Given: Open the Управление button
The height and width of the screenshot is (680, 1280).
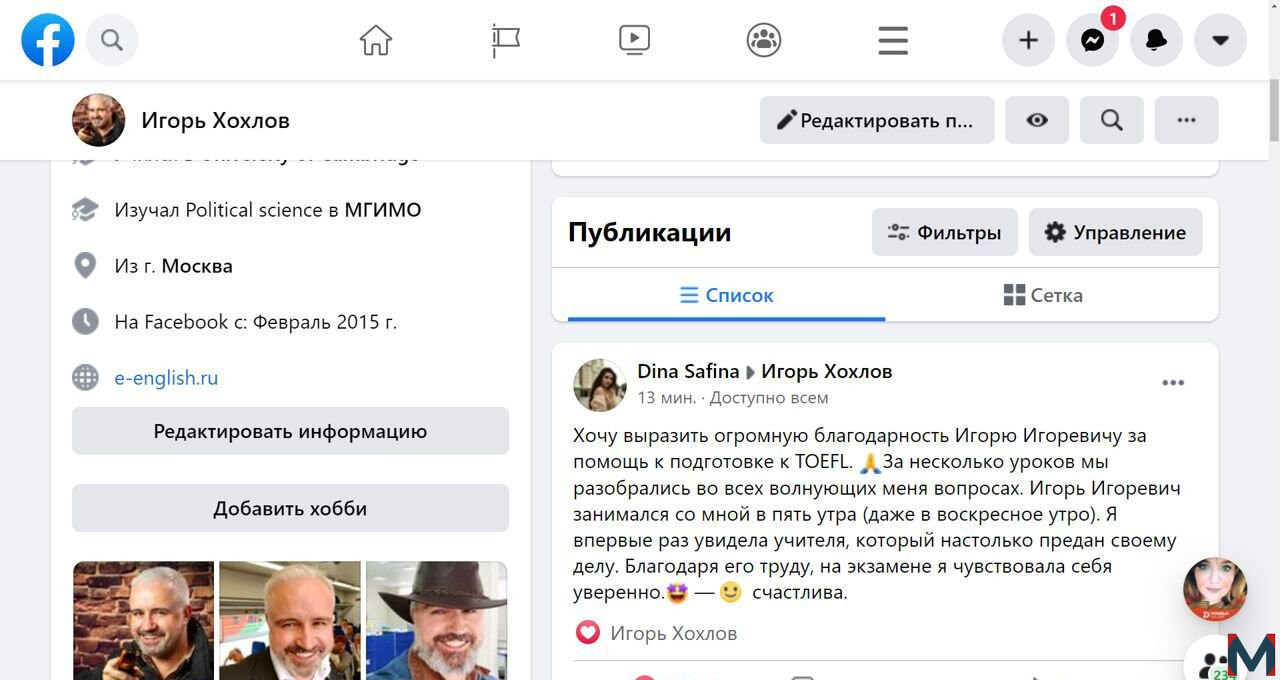Looking at the screenshot, I should 1116,232.
